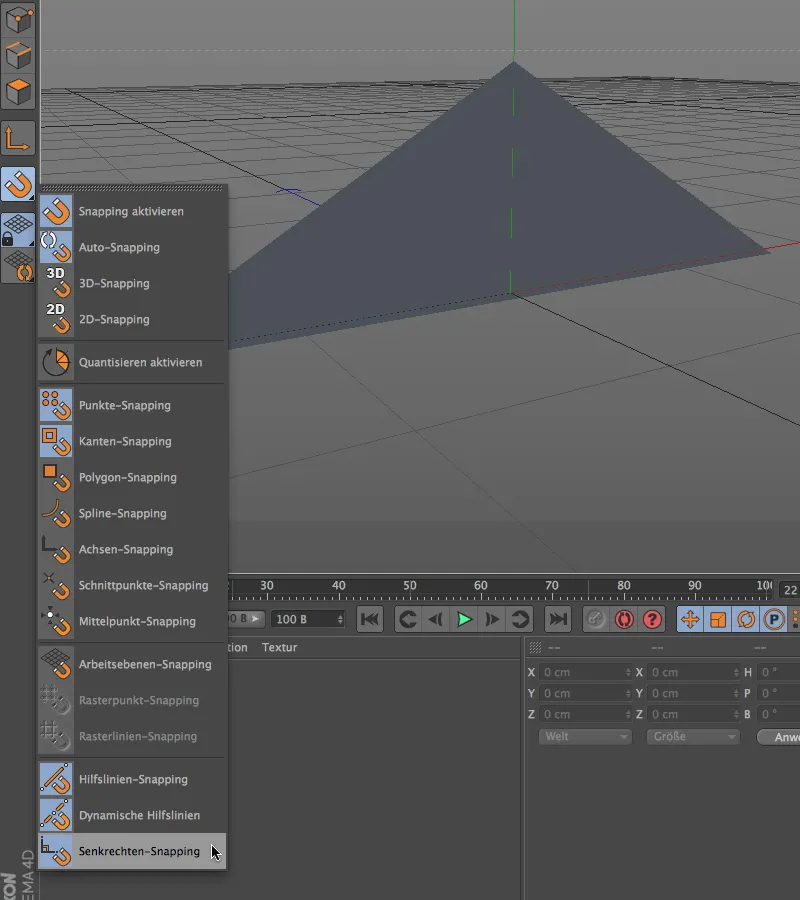The image size is (800, 900).
Task: Click position X stepper arrows
Action: (627, 672)
